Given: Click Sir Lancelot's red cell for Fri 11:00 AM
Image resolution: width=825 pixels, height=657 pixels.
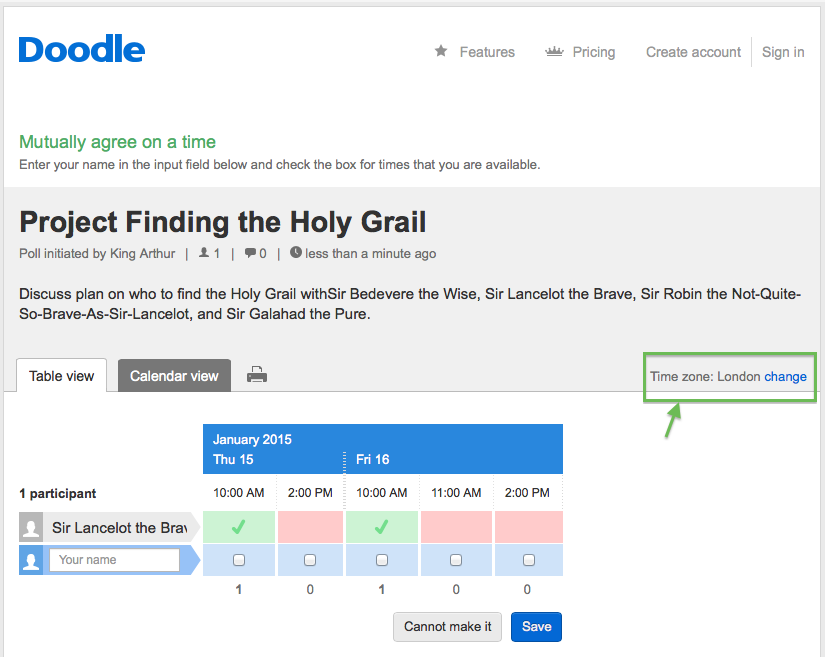Looking at the screenshot, I should tap(456, 527).
